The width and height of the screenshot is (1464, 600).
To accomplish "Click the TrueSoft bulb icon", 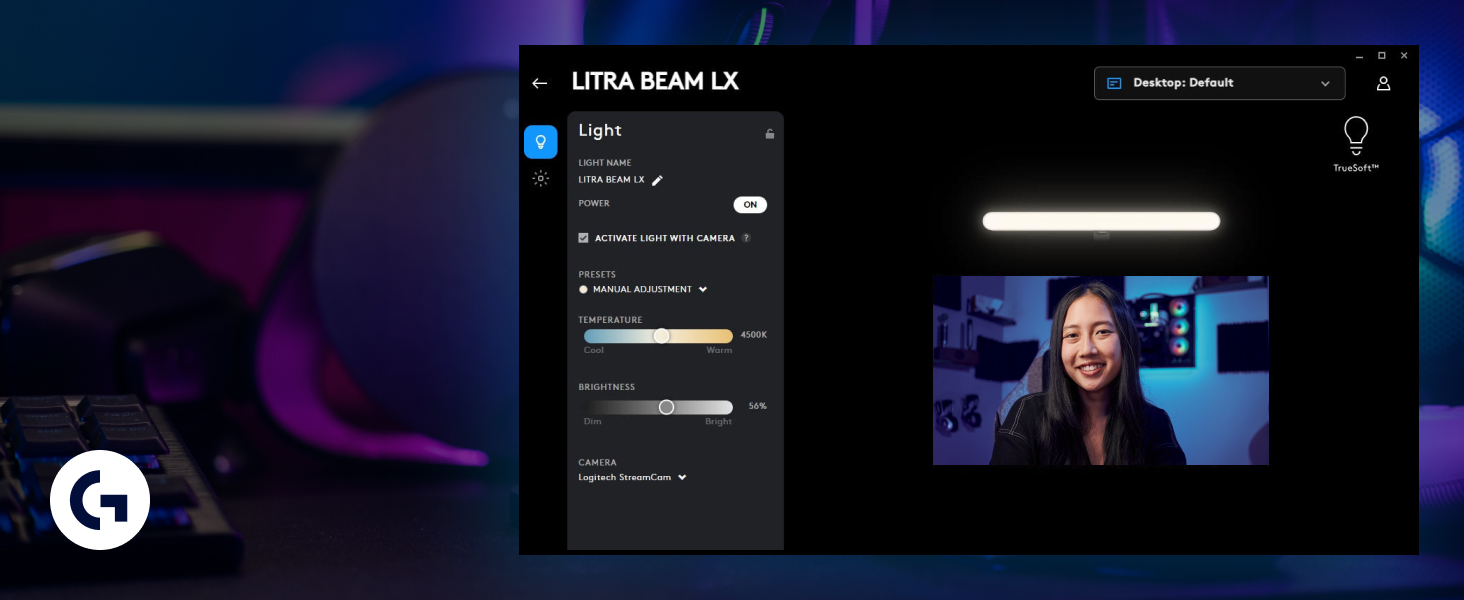I will (x=1356, y=136).
